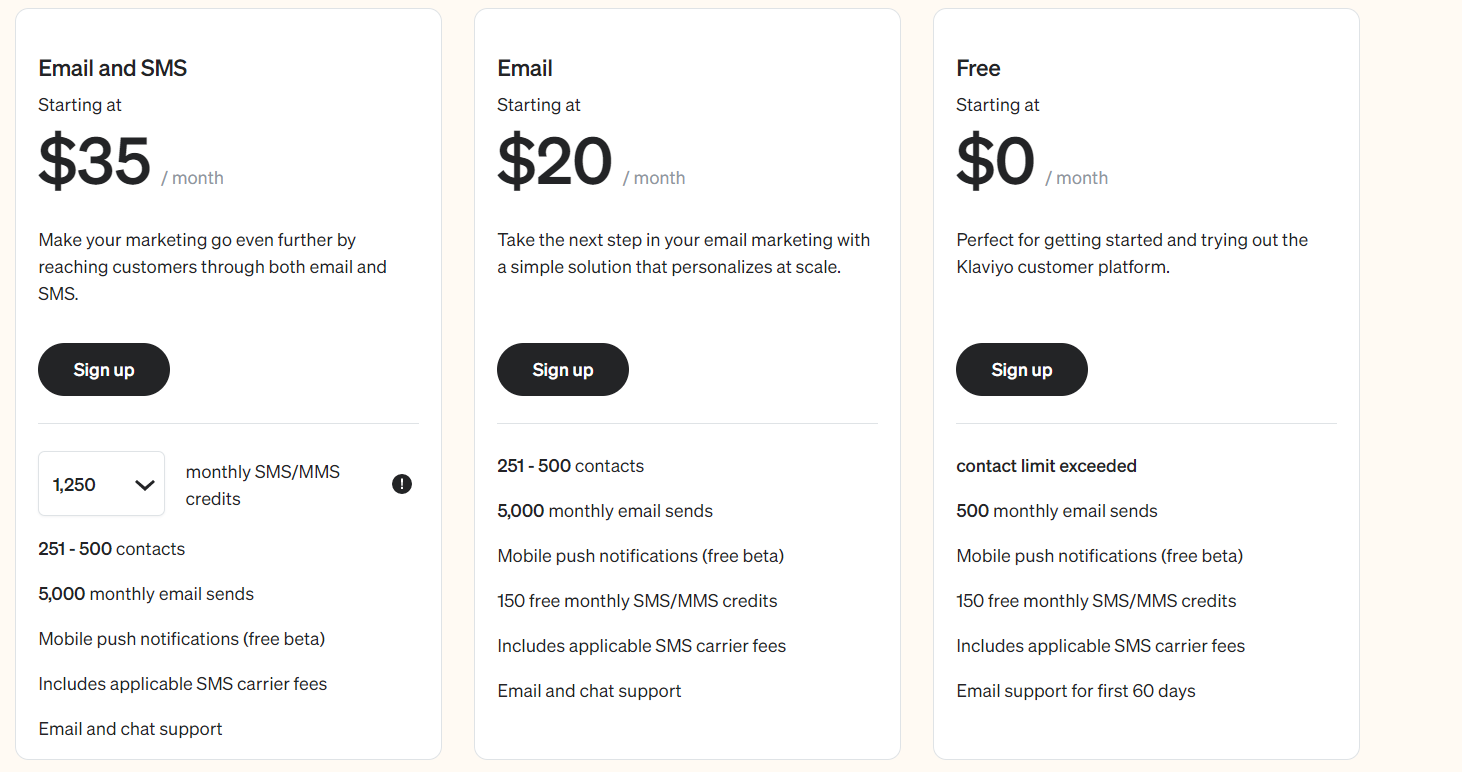Screen dimensions: 1462x772
Task: Click the "Email and SMS" plan heading
Action: coord(113,68)
